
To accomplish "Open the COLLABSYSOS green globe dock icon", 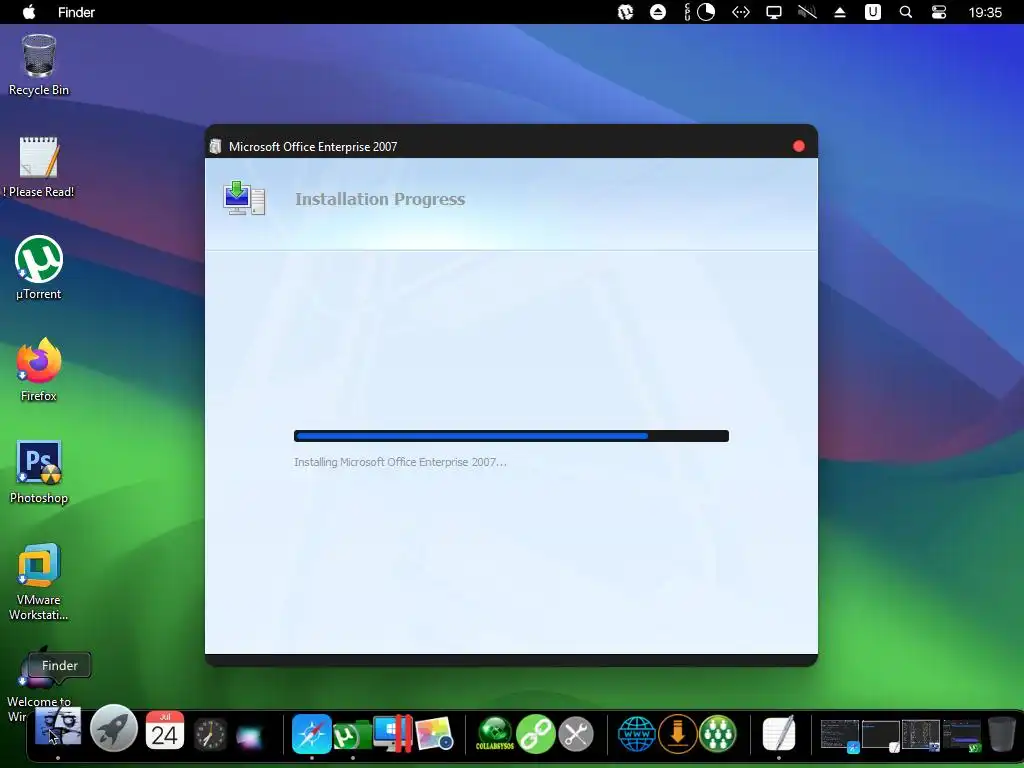I will [x=494, y=733].
